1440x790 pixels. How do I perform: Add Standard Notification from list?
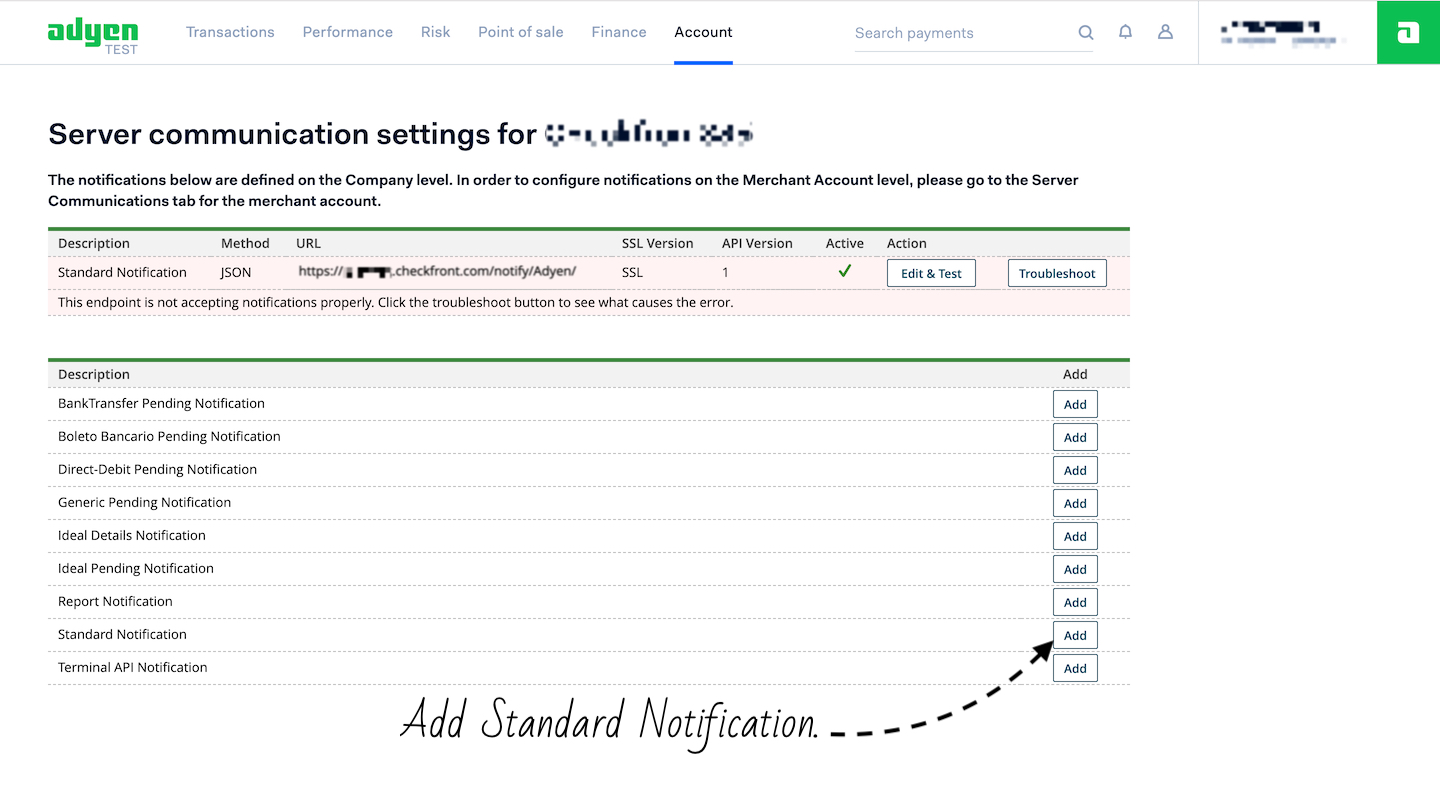click(1075, 635)
